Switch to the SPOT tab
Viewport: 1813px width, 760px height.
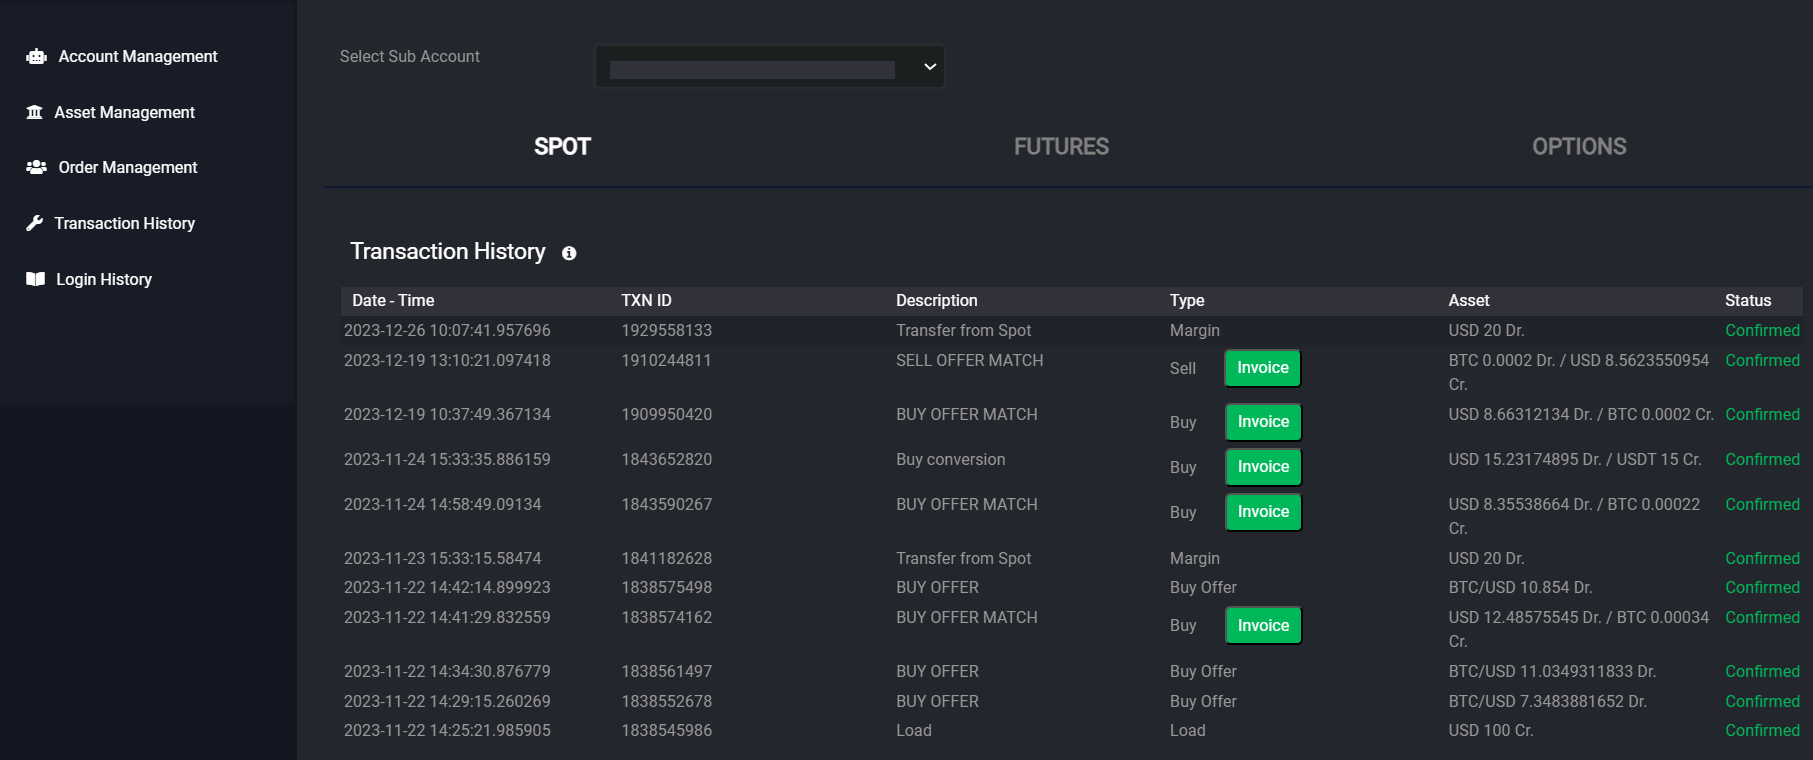click(562, 147)
